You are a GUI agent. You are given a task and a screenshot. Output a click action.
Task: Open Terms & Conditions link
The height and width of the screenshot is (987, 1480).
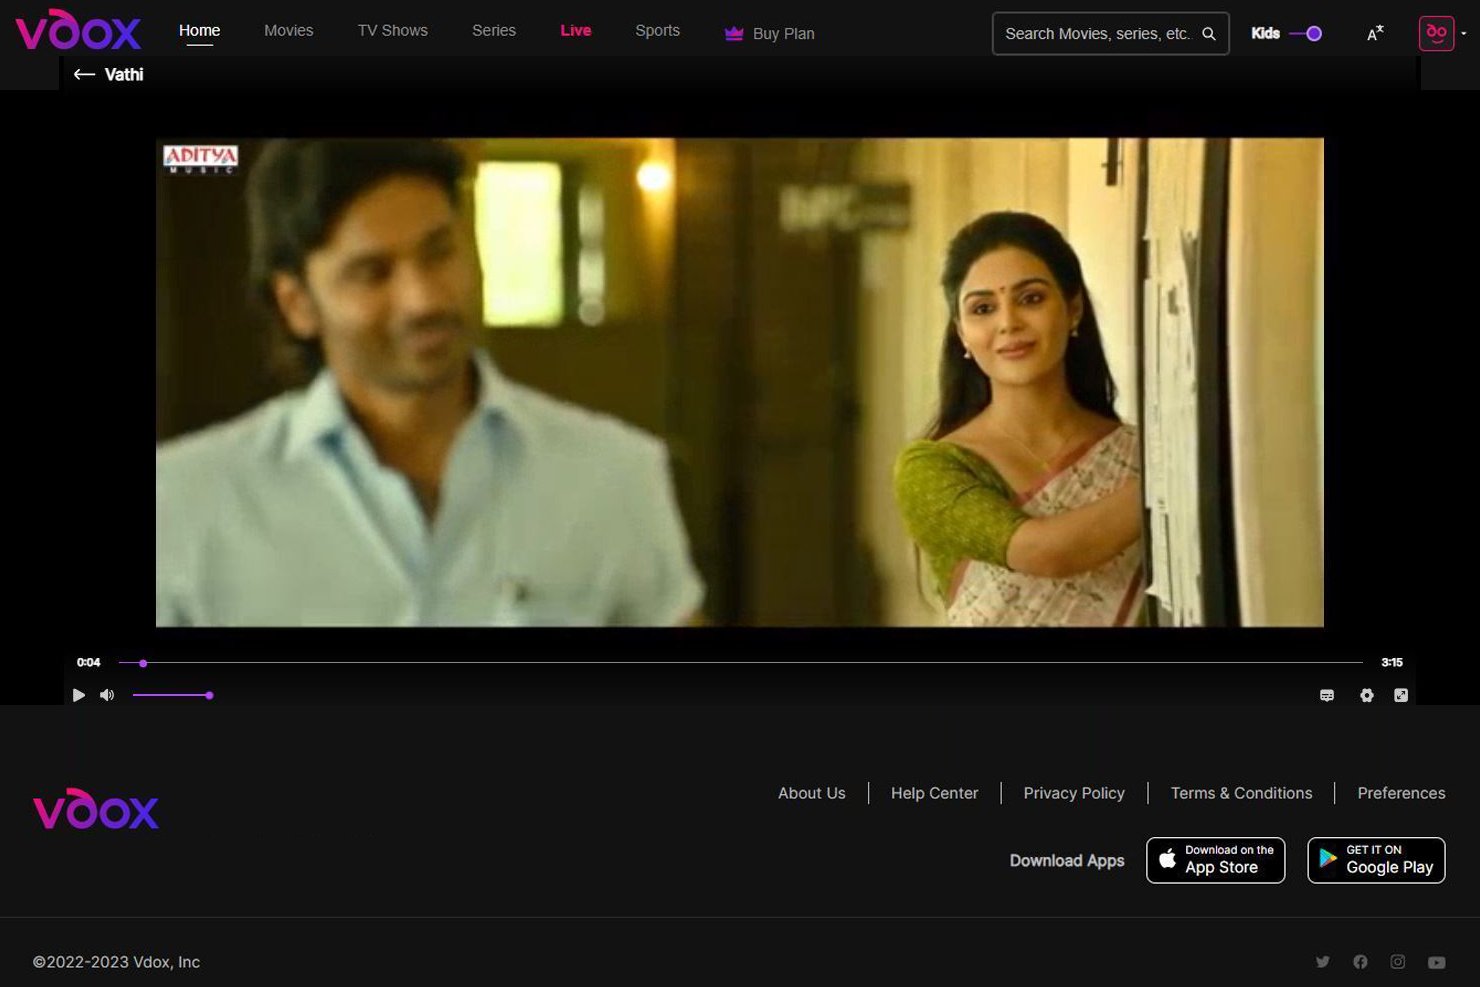pos(1242,793)
